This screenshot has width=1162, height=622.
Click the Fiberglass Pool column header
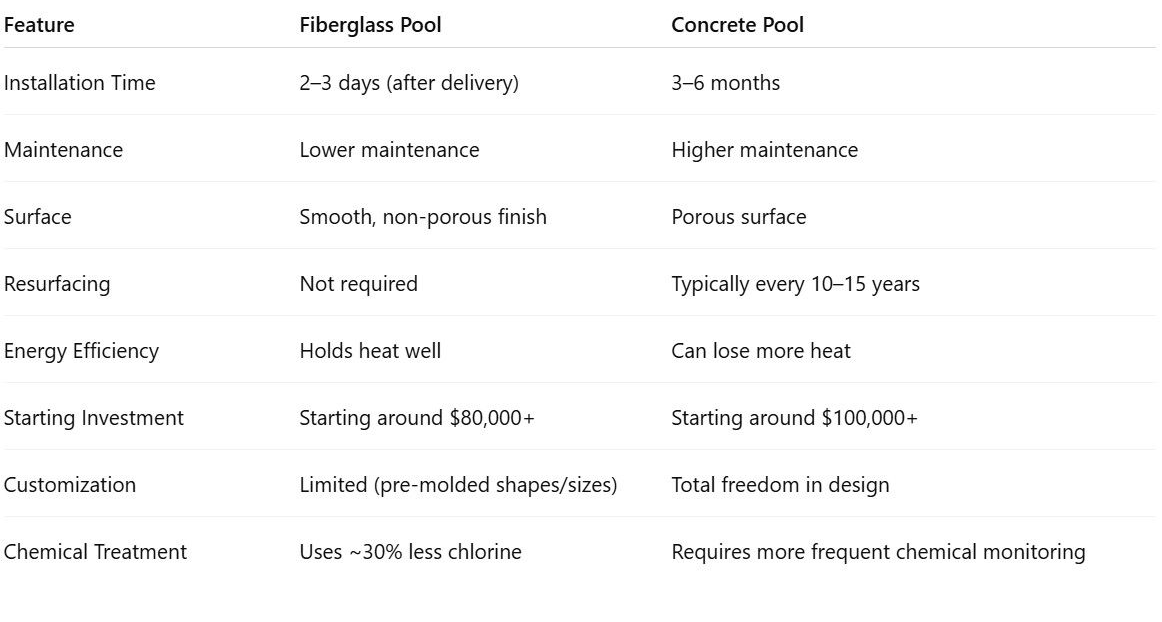pos(370,25)
